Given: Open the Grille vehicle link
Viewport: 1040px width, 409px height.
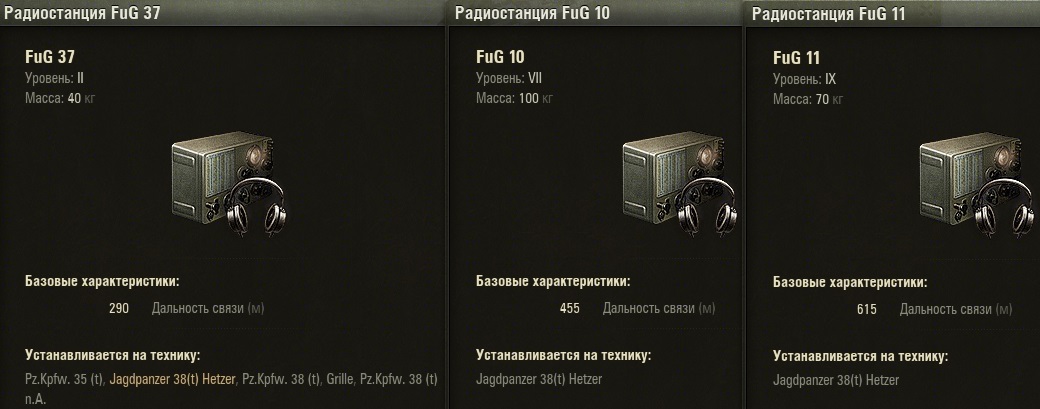Looking at the screenshot, I should [x=341, y=380].
